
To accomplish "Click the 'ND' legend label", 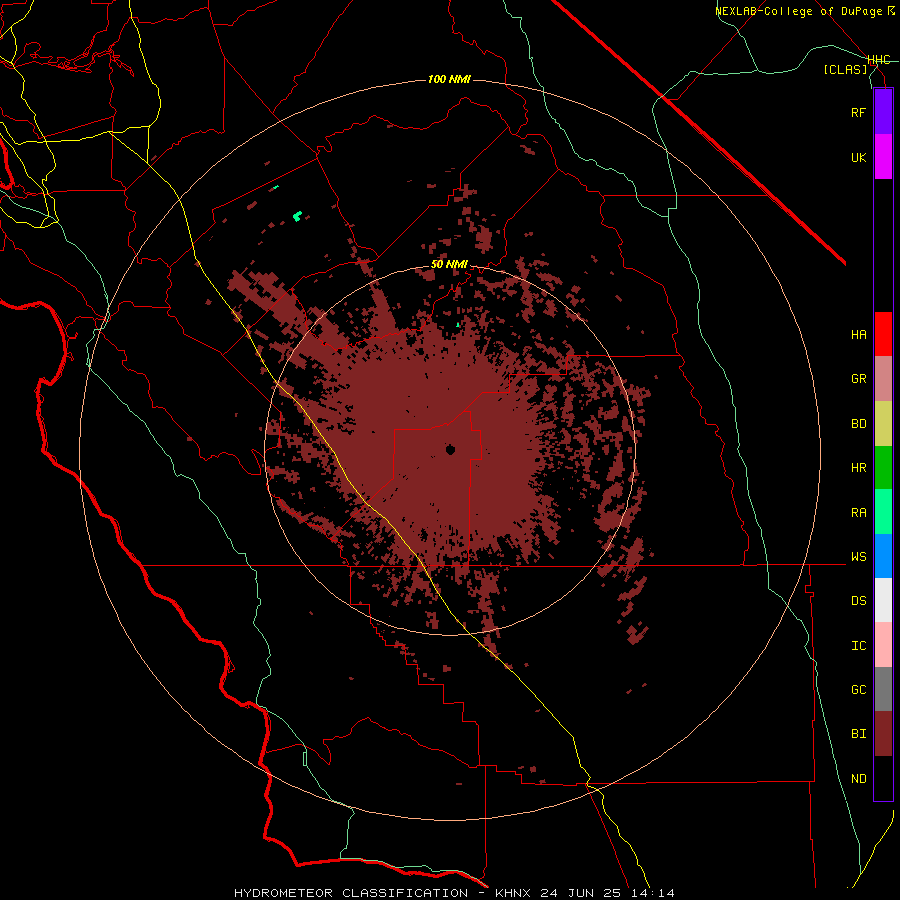I will pos(858,779).
